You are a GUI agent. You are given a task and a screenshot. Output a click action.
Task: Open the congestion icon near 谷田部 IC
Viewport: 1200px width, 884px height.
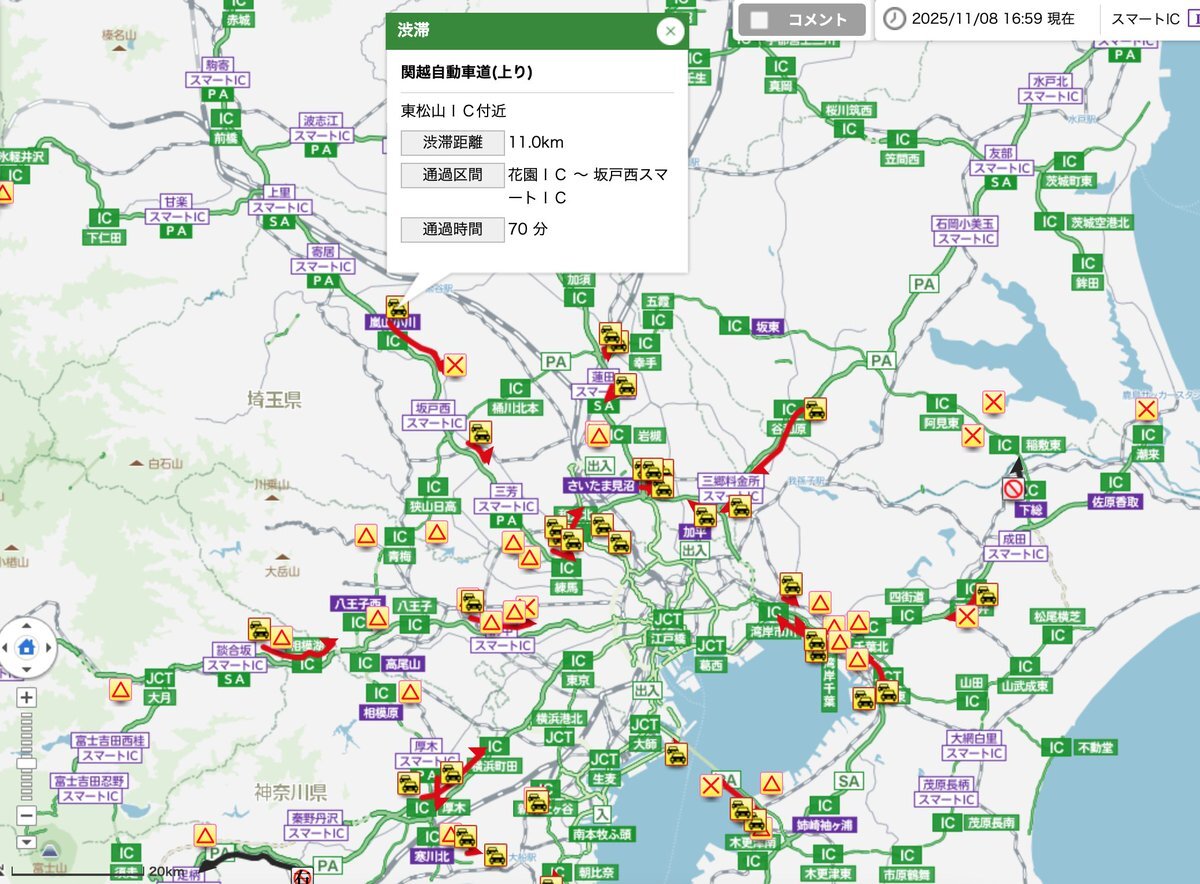click(x=816, y=408)
